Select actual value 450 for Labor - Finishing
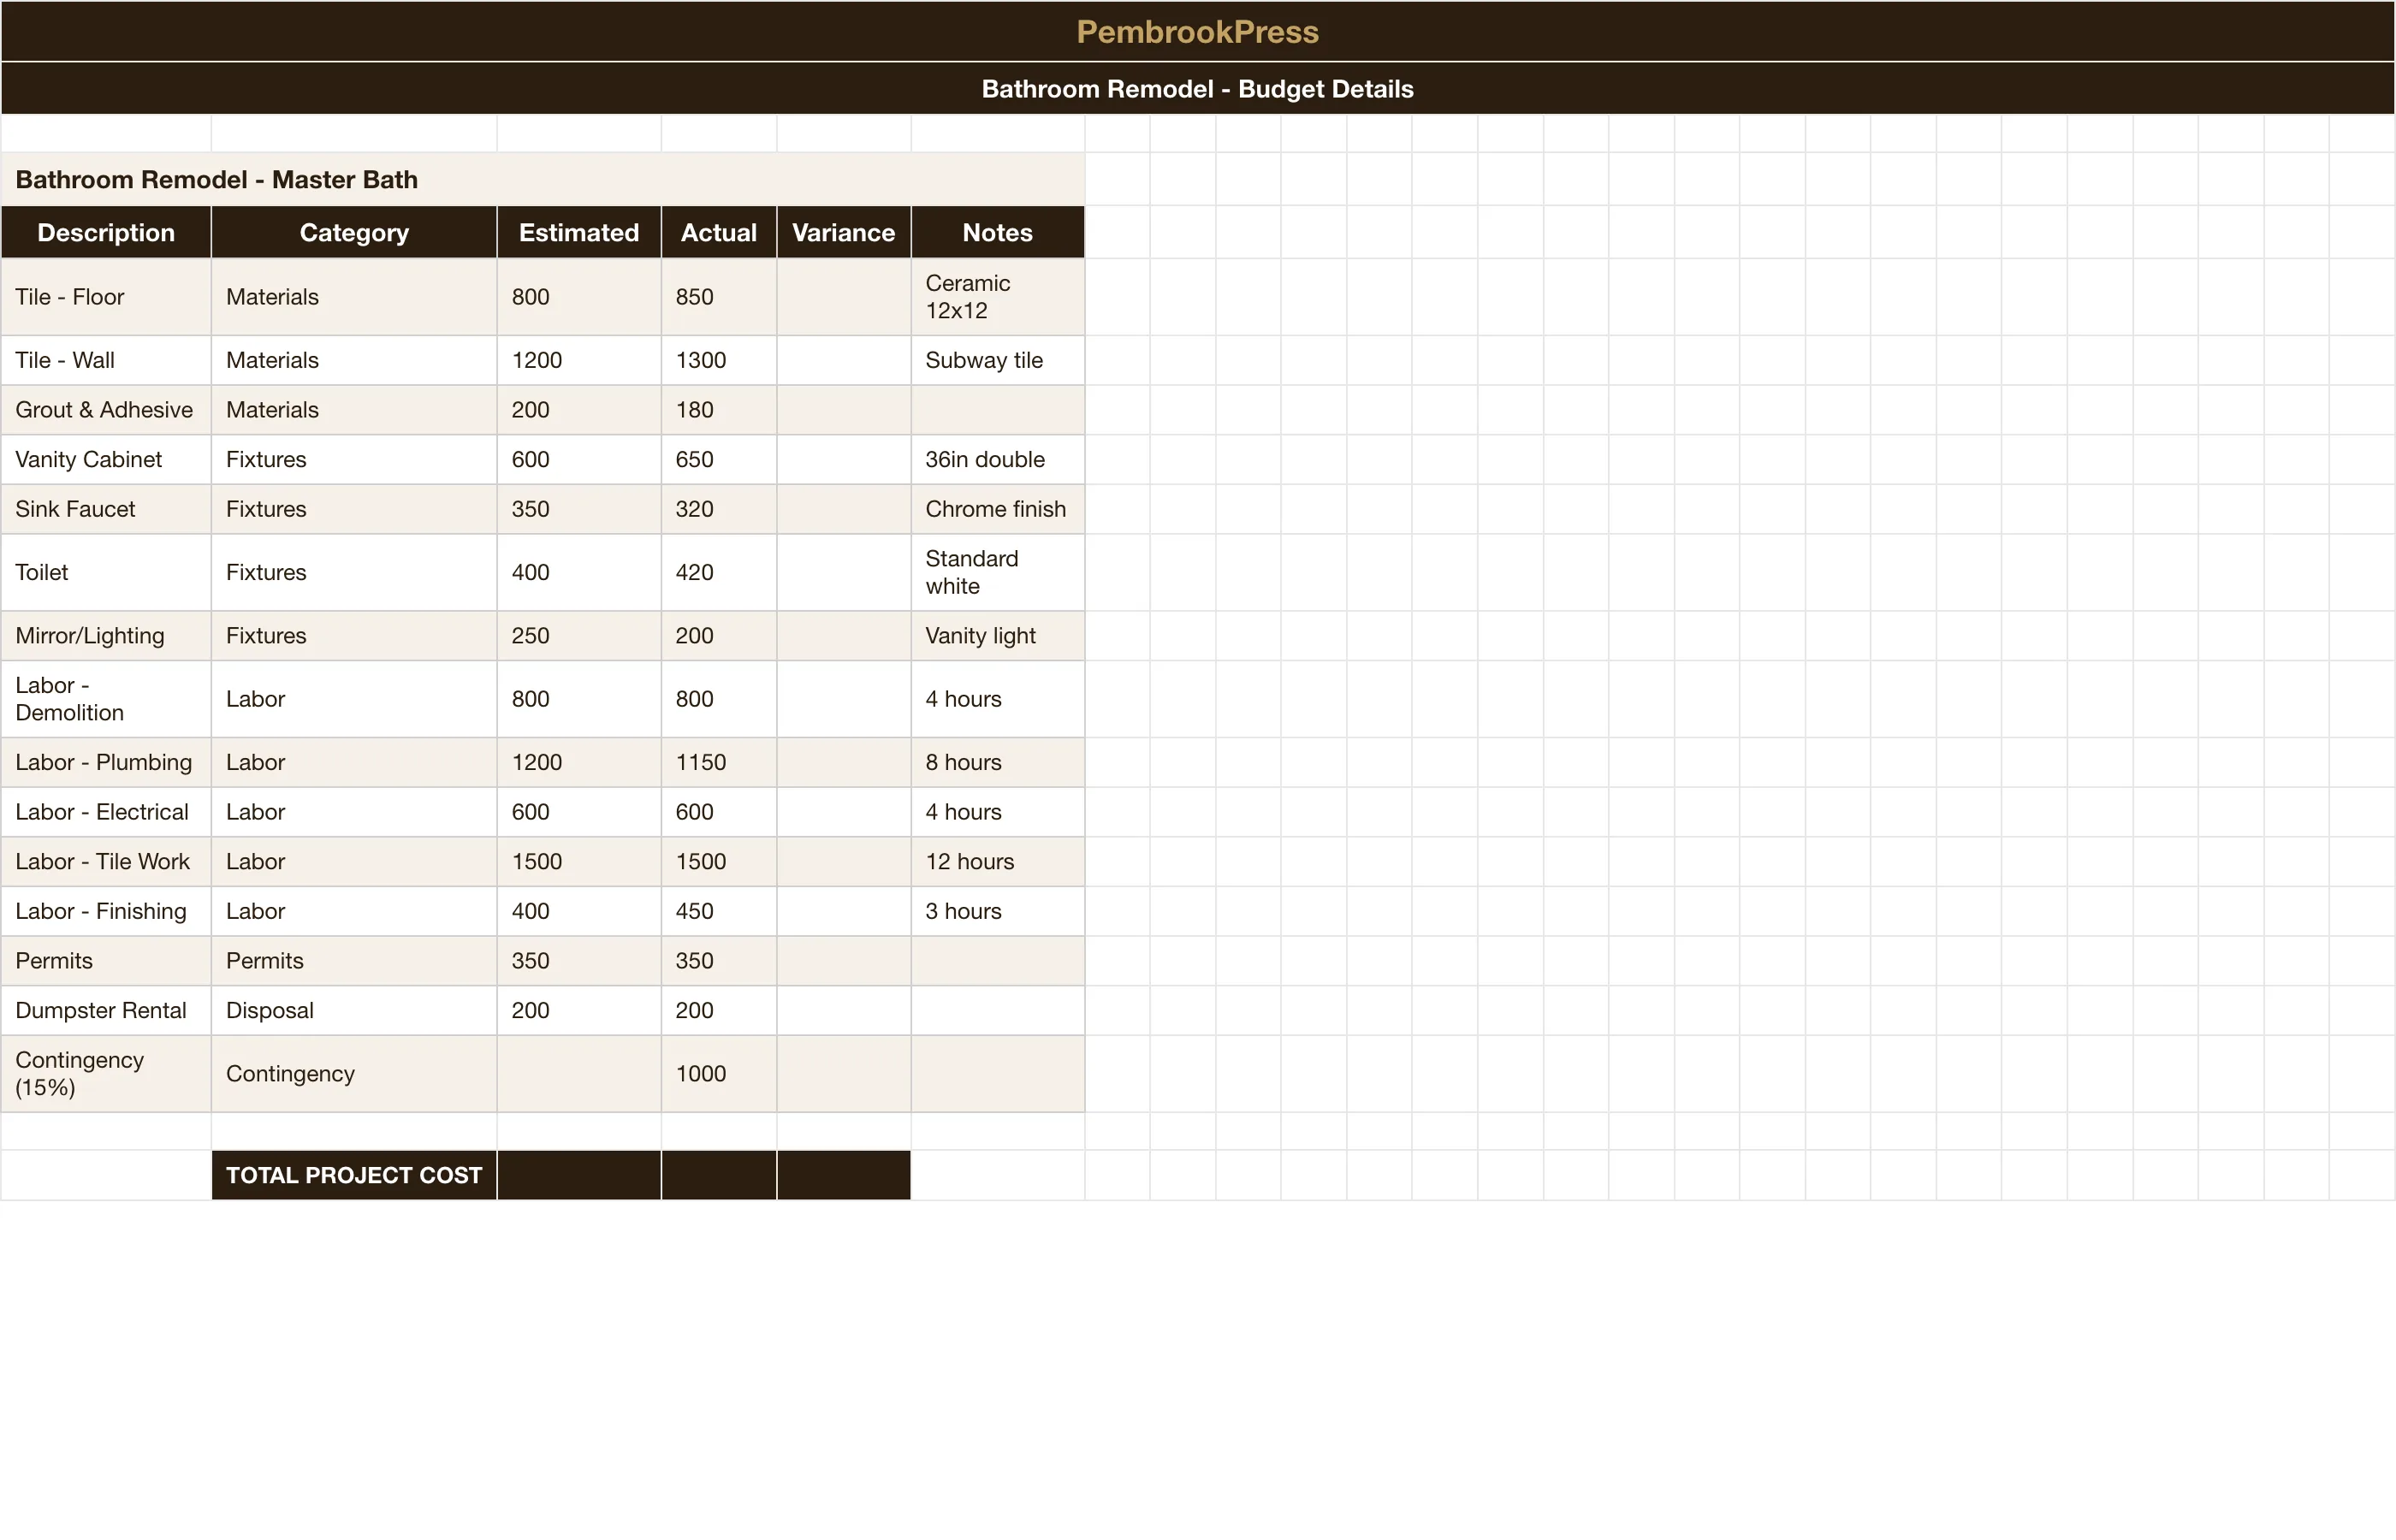 719,911
